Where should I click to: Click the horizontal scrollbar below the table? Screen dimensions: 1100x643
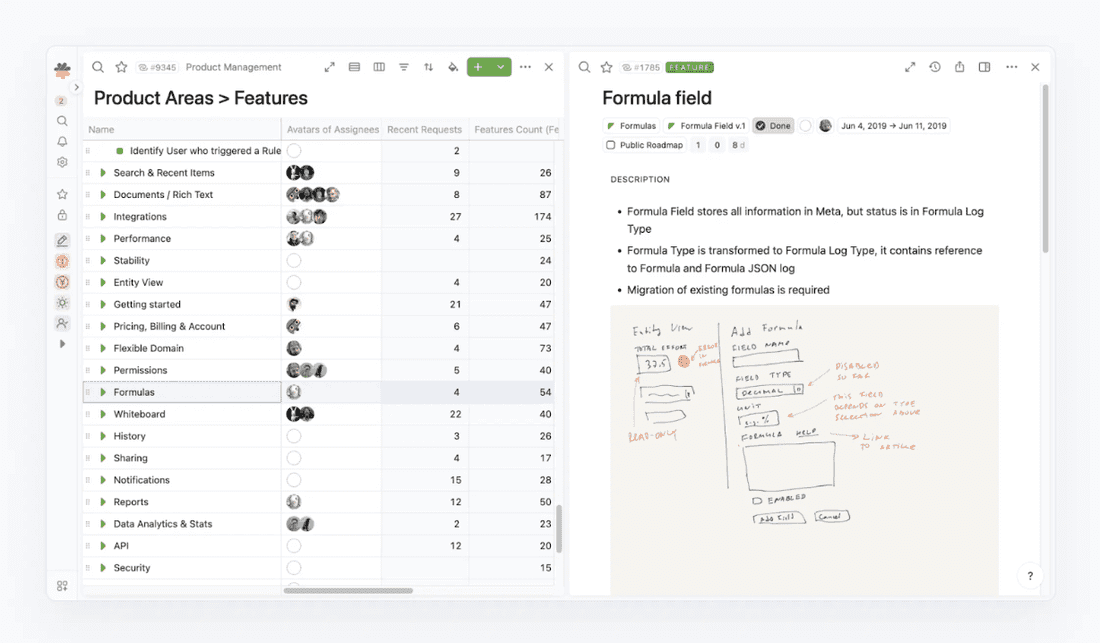(350, 590)
